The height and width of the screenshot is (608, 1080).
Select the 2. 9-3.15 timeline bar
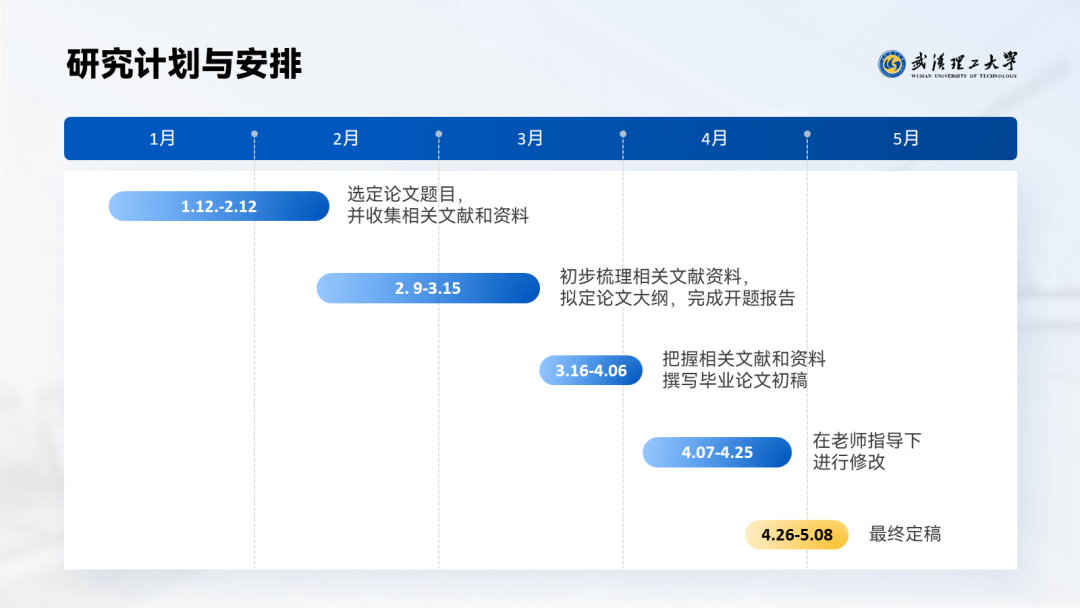428,288
